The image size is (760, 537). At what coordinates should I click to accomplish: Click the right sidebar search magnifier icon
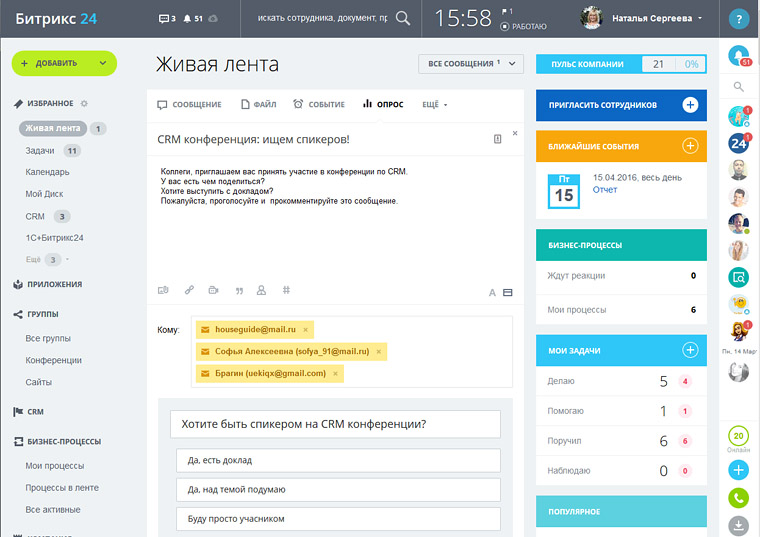click(739, 87)
